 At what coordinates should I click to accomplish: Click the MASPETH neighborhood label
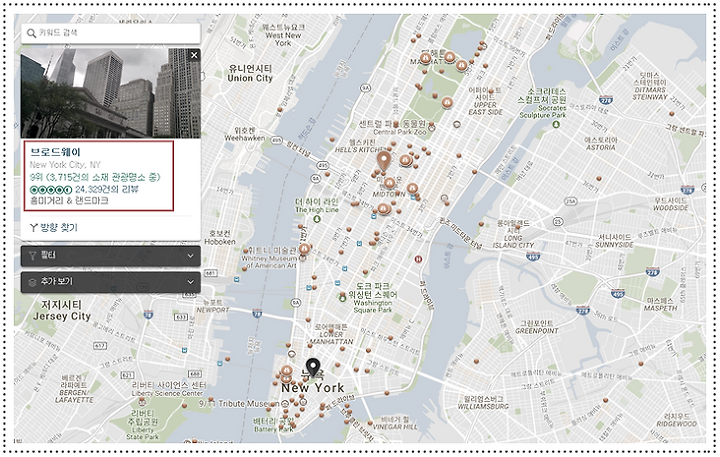661,305
